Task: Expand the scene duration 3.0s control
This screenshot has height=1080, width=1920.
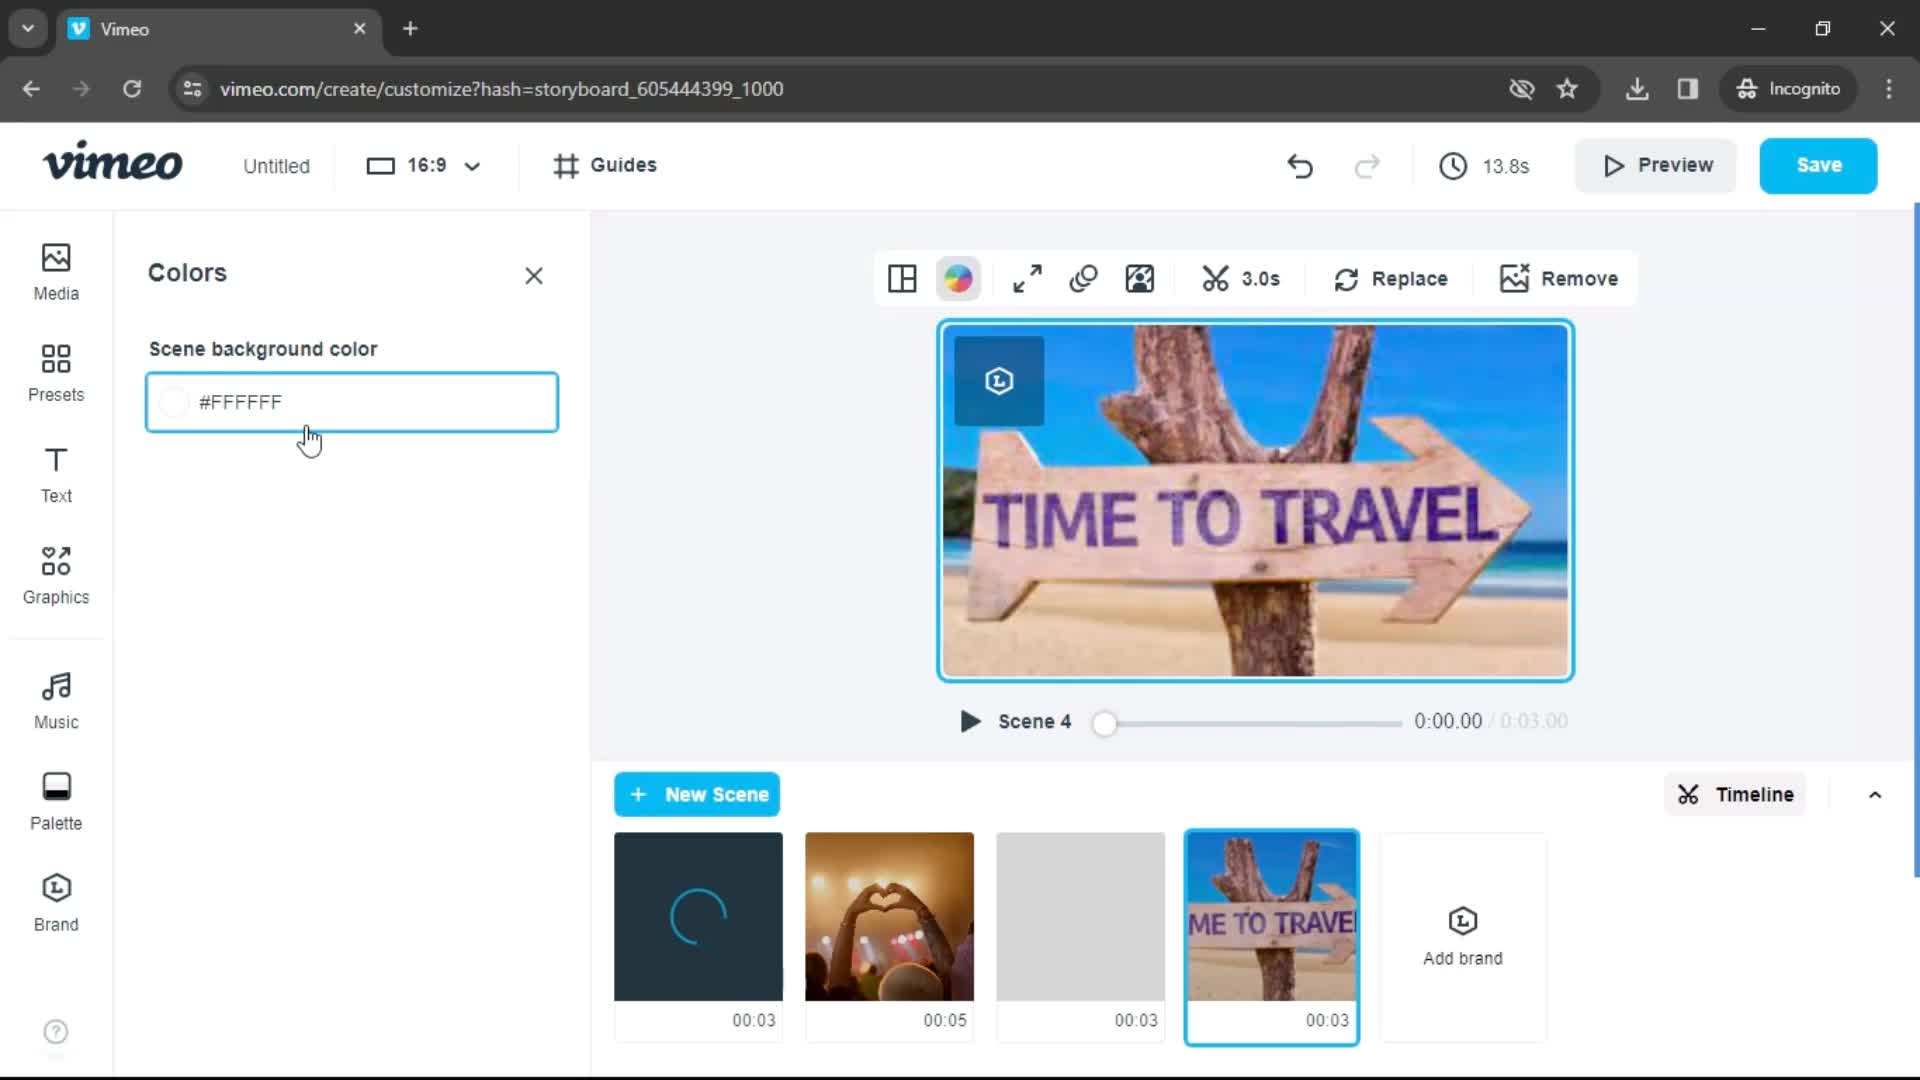Action: (1240, 278)
